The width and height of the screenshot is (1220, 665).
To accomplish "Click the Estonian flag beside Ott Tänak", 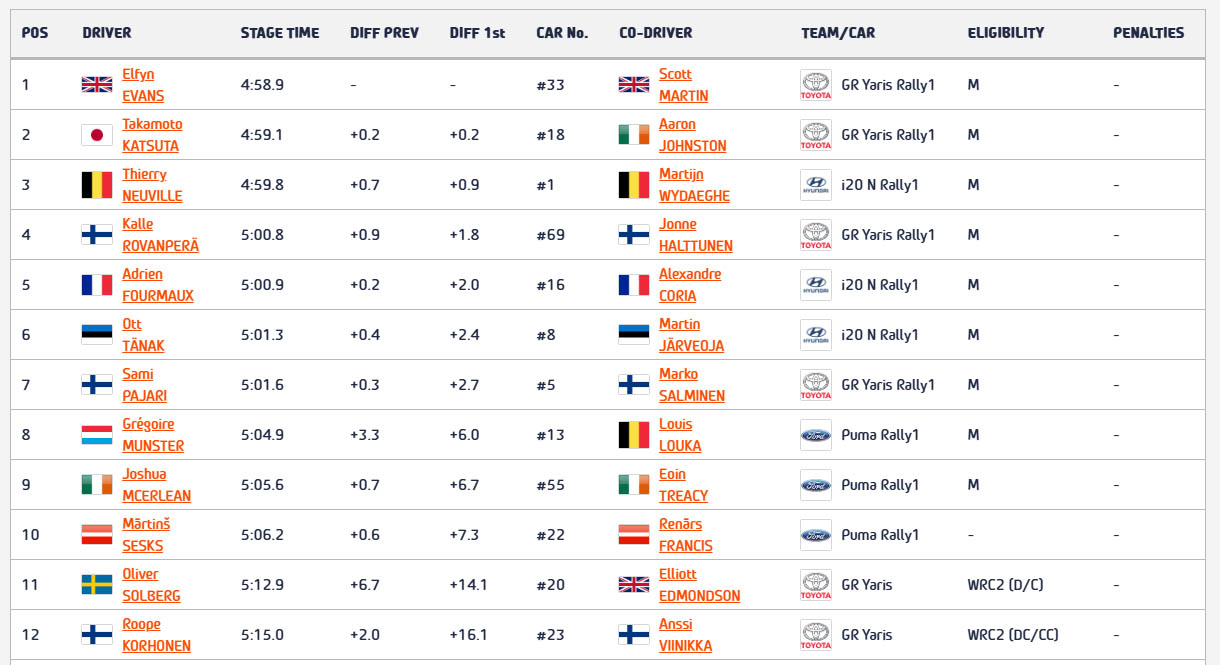I will pos(97,335).
